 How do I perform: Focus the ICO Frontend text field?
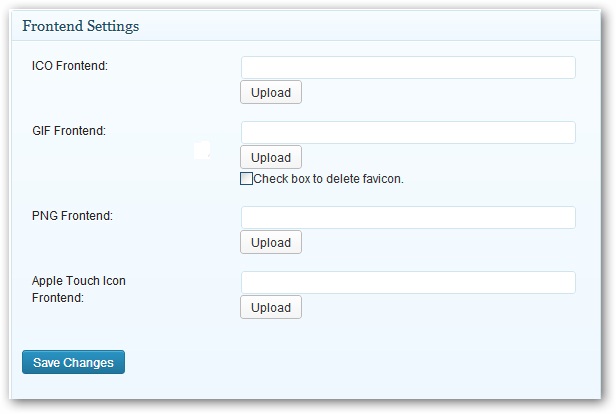408,68
